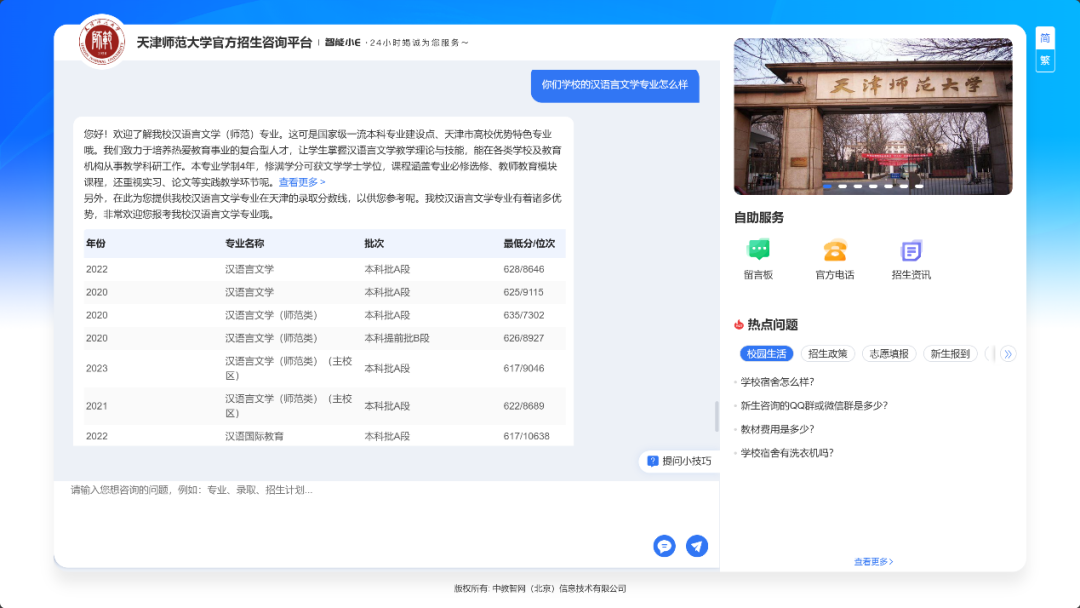Click the 提问小技巧 question tips button
The height and width of the screenshot is (608, 1080).
[680, 461]
